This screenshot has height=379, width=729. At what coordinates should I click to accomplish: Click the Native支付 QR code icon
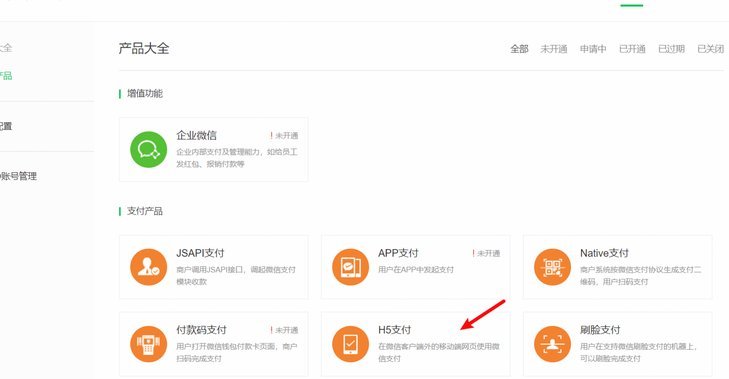pos(552,267)
